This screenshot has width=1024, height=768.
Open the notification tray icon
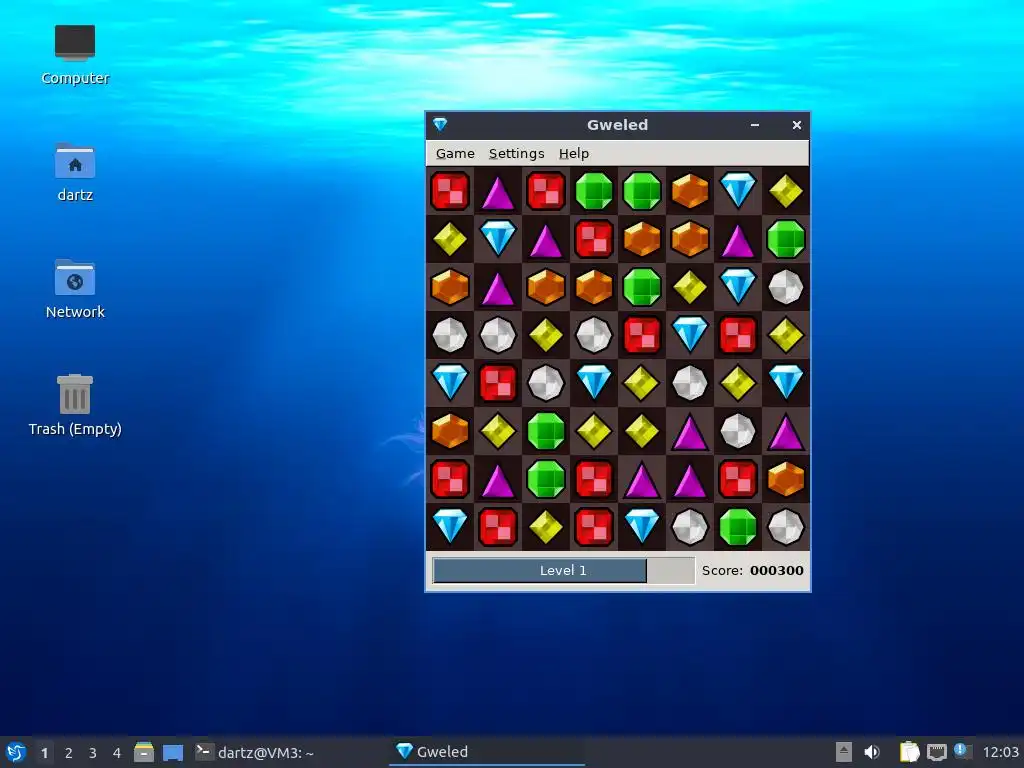point(962,751)
